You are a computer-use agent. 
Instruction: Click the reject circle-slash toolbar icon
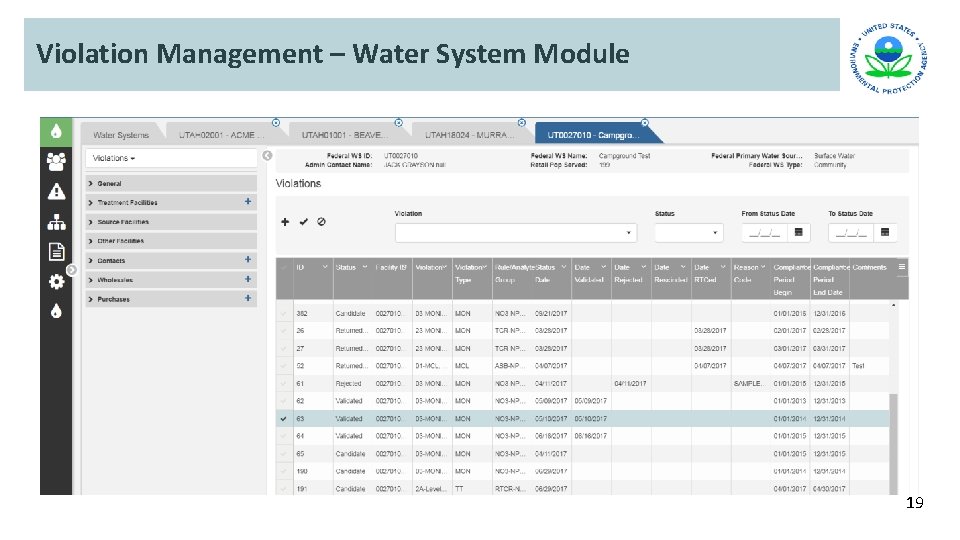point(321,222)
